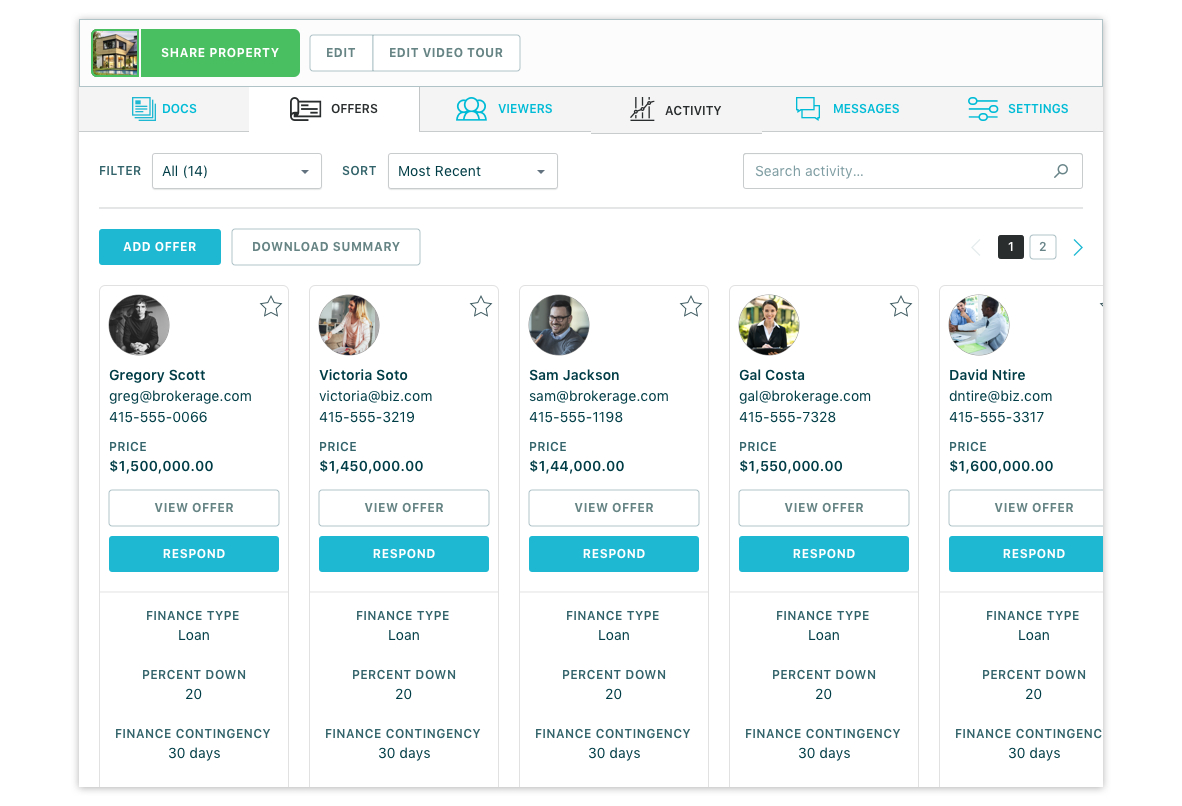Open the Sort Most Recent dropdown

[473, 171]
